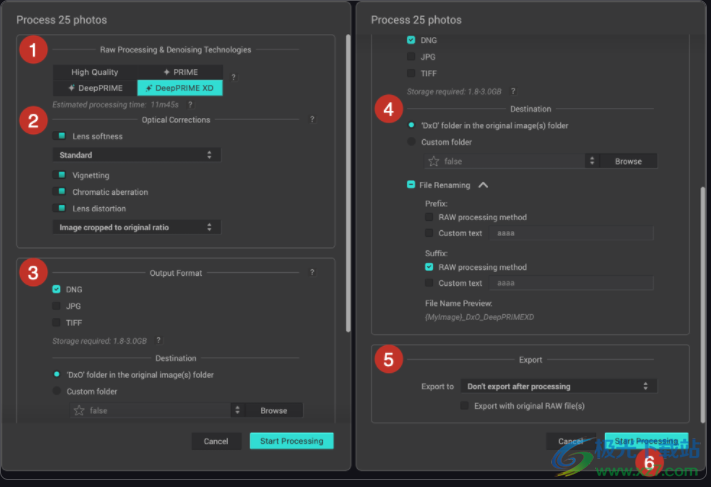
Task: Open the Output Format help icon
Action: [312, 272]
